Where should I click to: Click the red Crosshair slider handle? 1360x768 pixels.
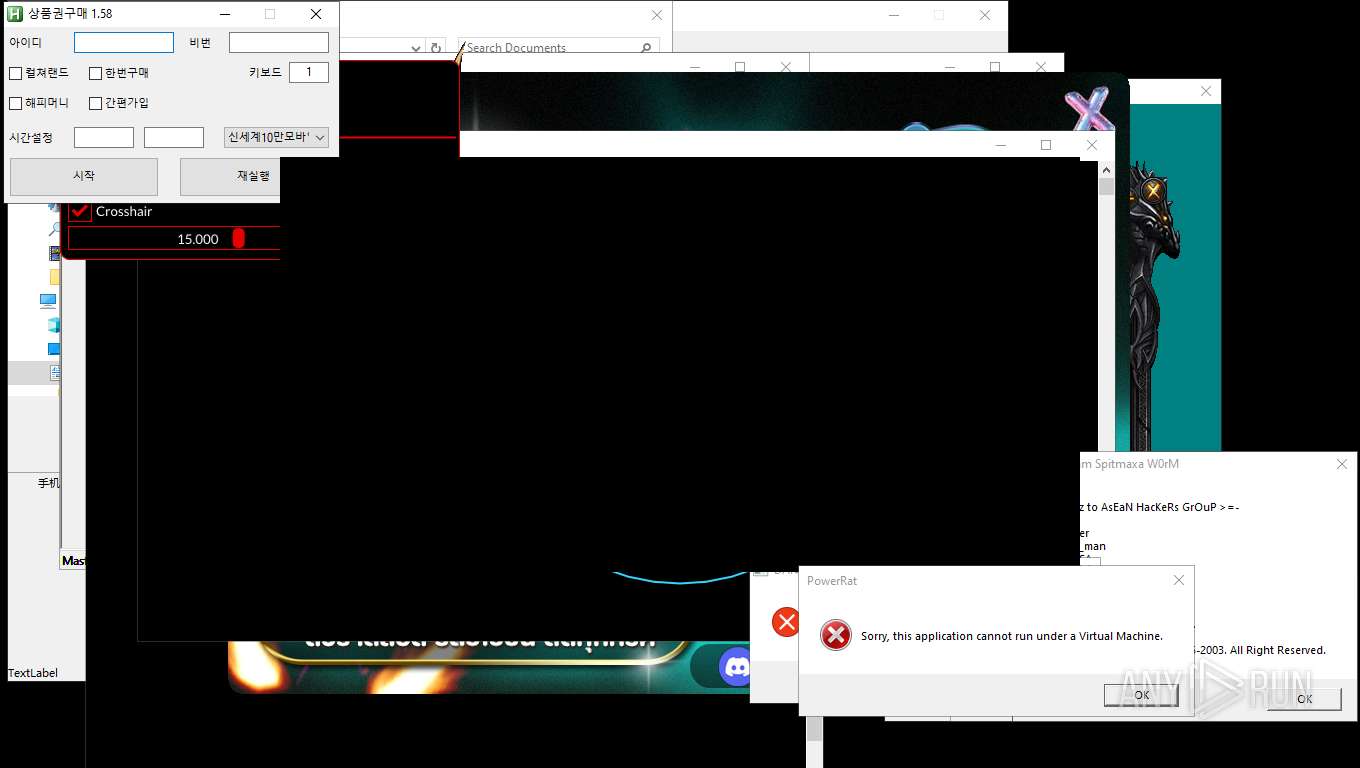click(238, 238)
